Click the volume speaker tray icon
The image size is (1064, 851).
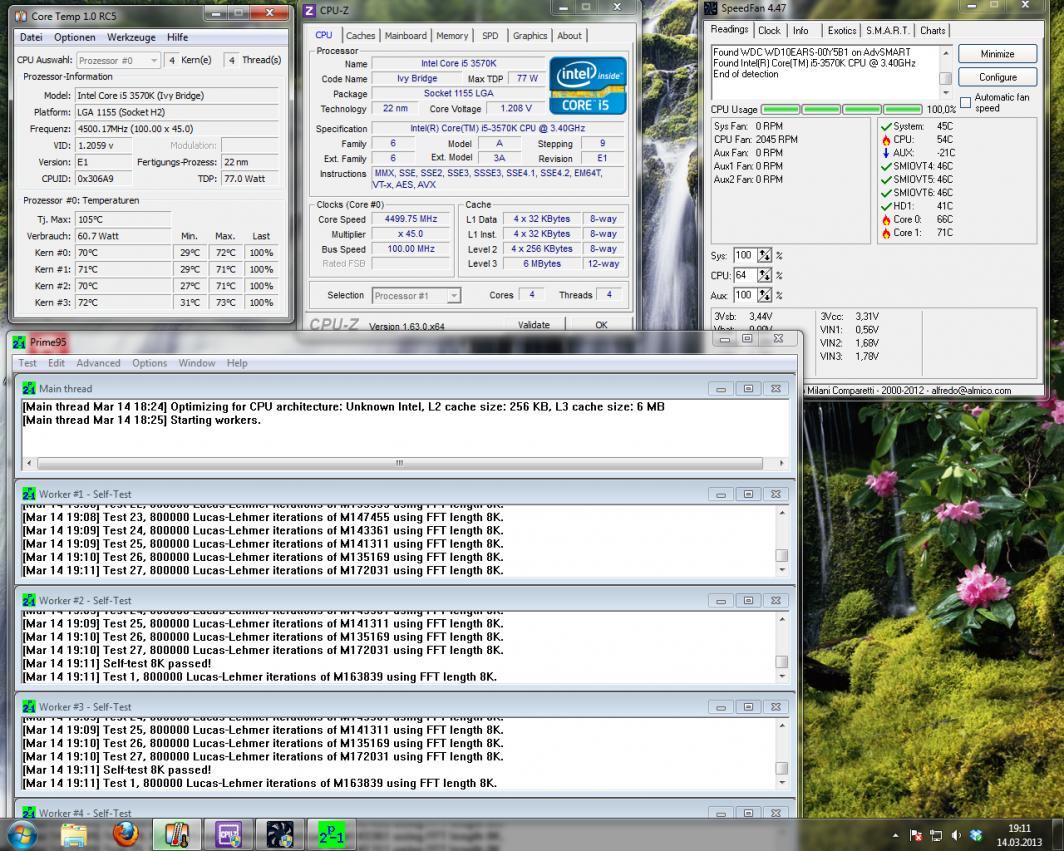(x=956, y=835)
